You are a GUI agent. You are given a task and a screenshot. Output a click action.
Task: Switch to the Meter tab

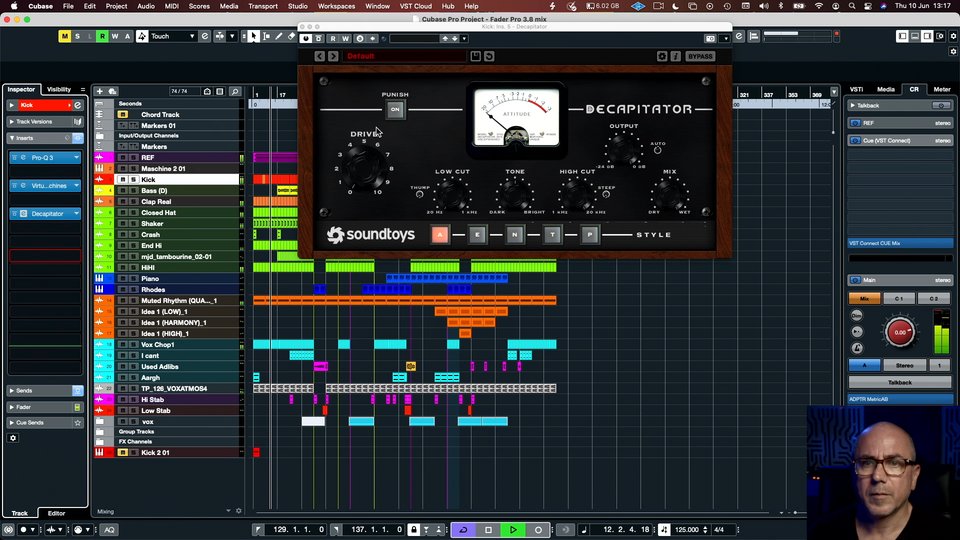[x=942, y=89]
